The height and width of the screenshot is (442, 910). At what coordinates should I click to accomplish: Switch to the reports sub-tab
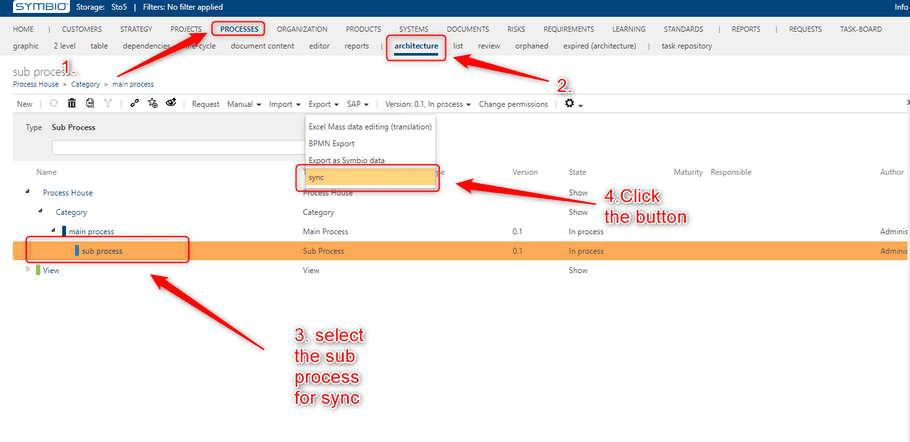point(356,46)
